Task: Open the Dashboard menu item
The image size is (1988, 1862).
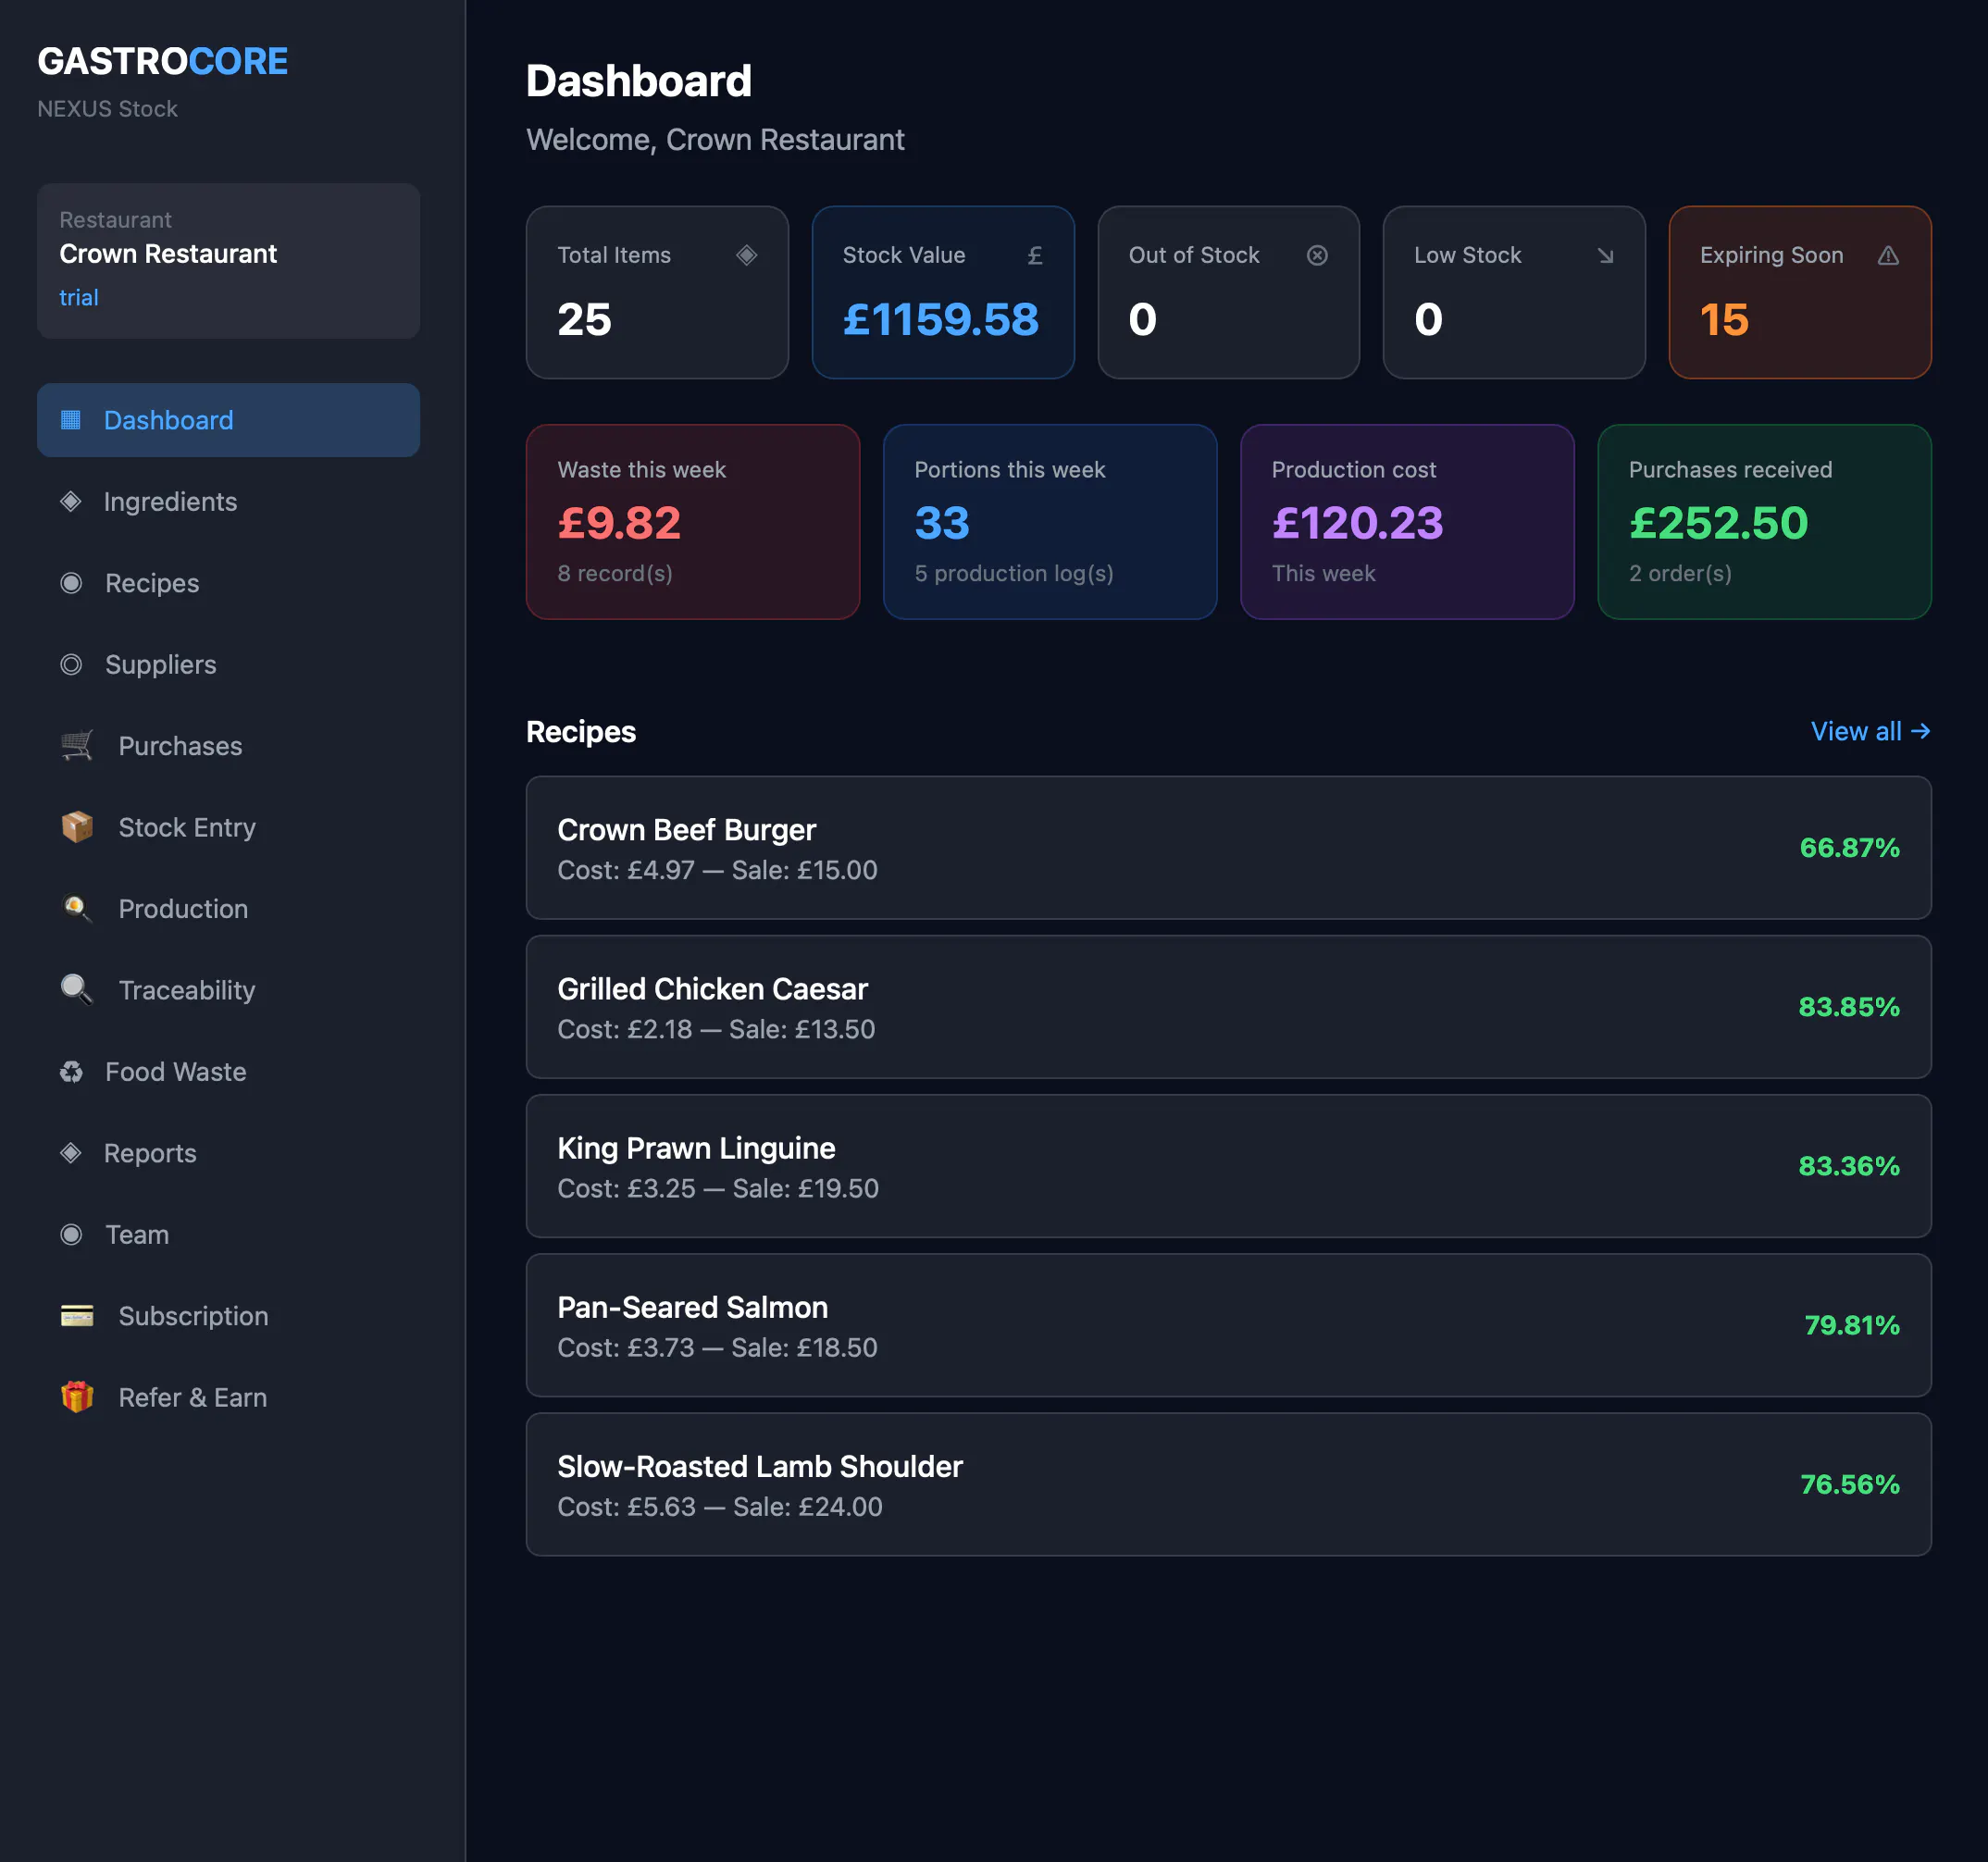Action: tap(228, 420)
